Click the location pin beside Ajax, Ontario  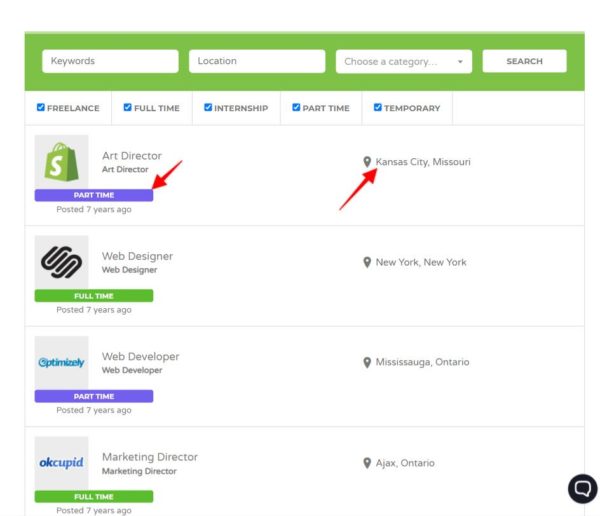tap(367, 463)
